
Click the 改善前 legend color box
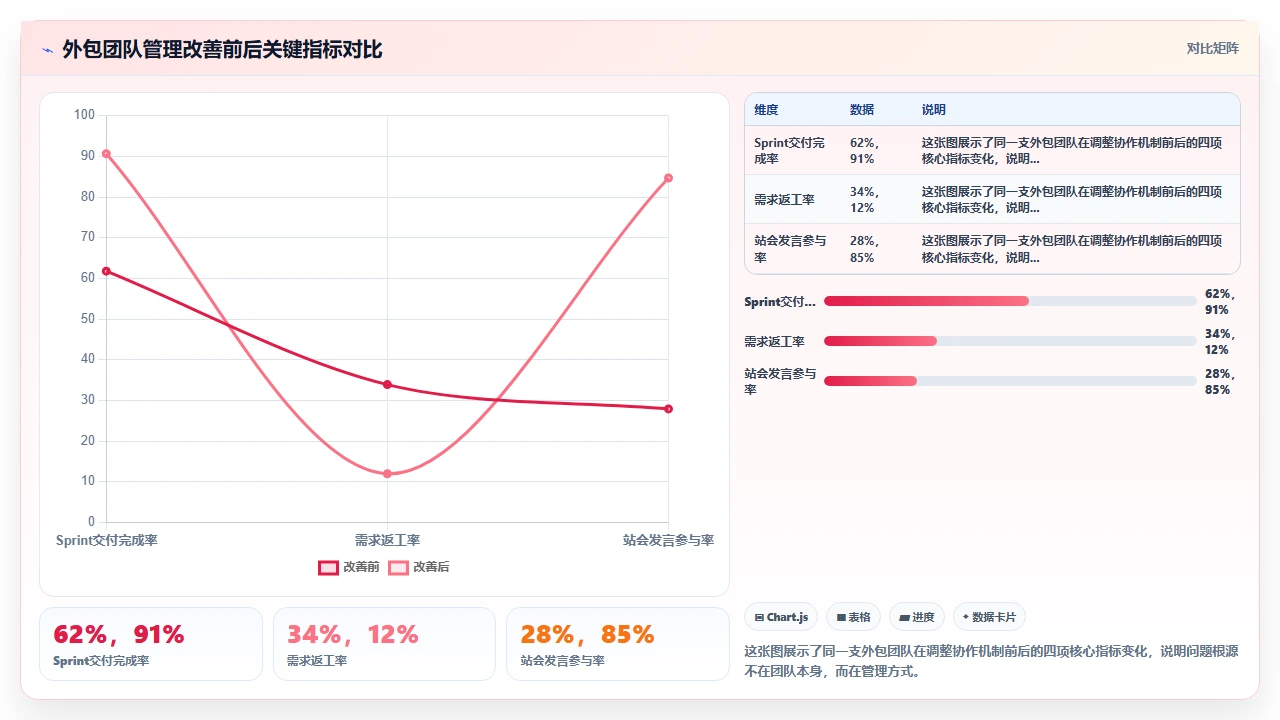click(x=328, y=567)
